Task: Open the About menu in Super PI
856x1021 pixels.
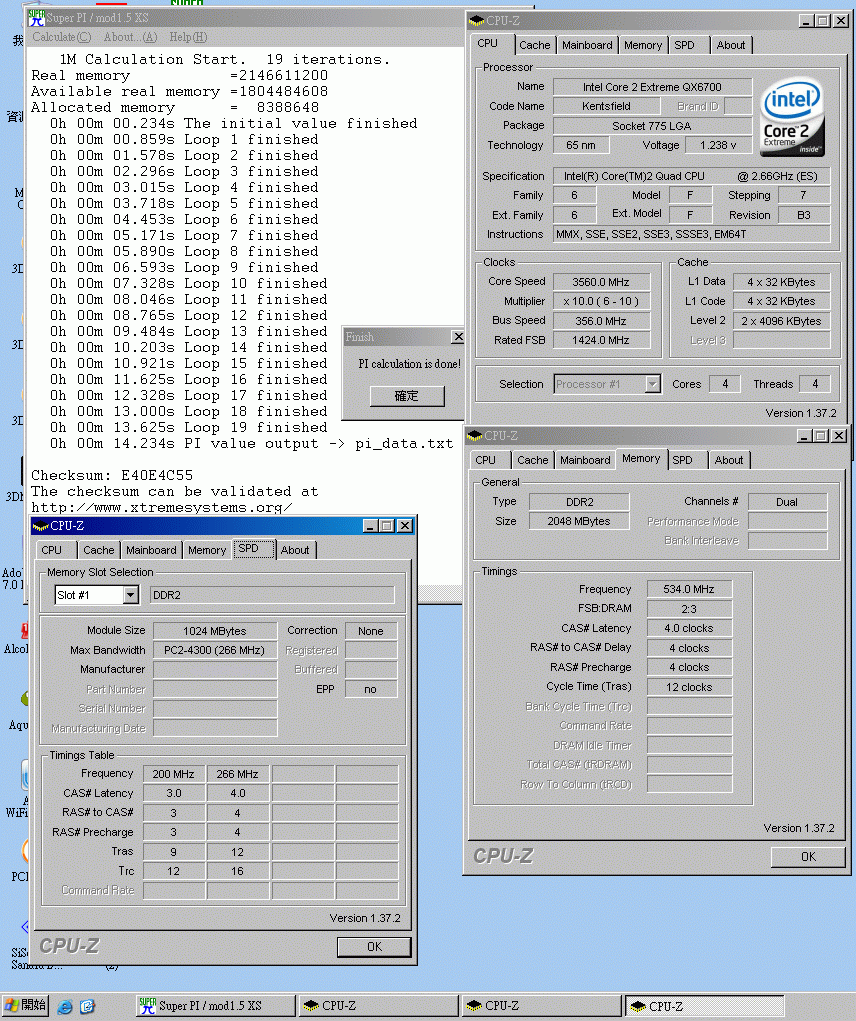Action: 130,37
